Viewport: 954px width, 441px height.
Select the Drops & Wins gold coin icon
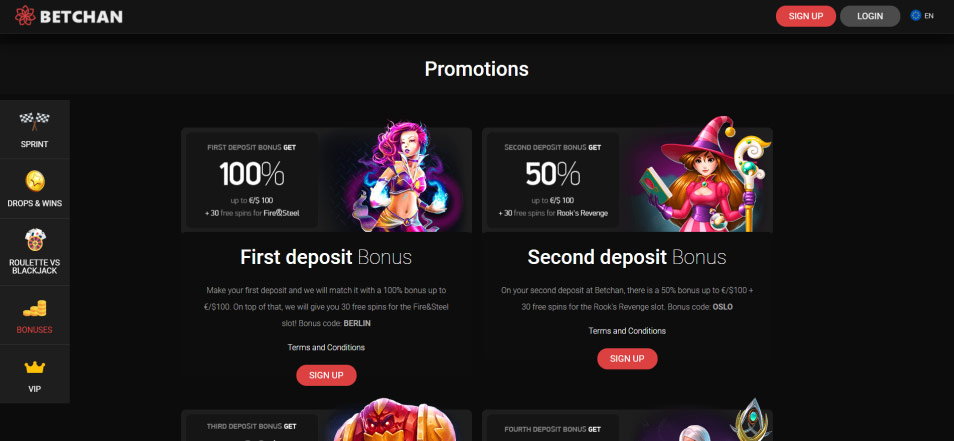coord(35,181)
